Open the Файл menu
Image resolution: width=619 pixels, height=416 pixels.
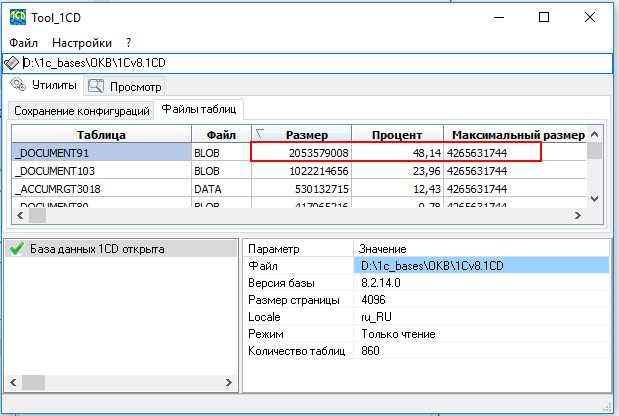[x=23, y=43]
